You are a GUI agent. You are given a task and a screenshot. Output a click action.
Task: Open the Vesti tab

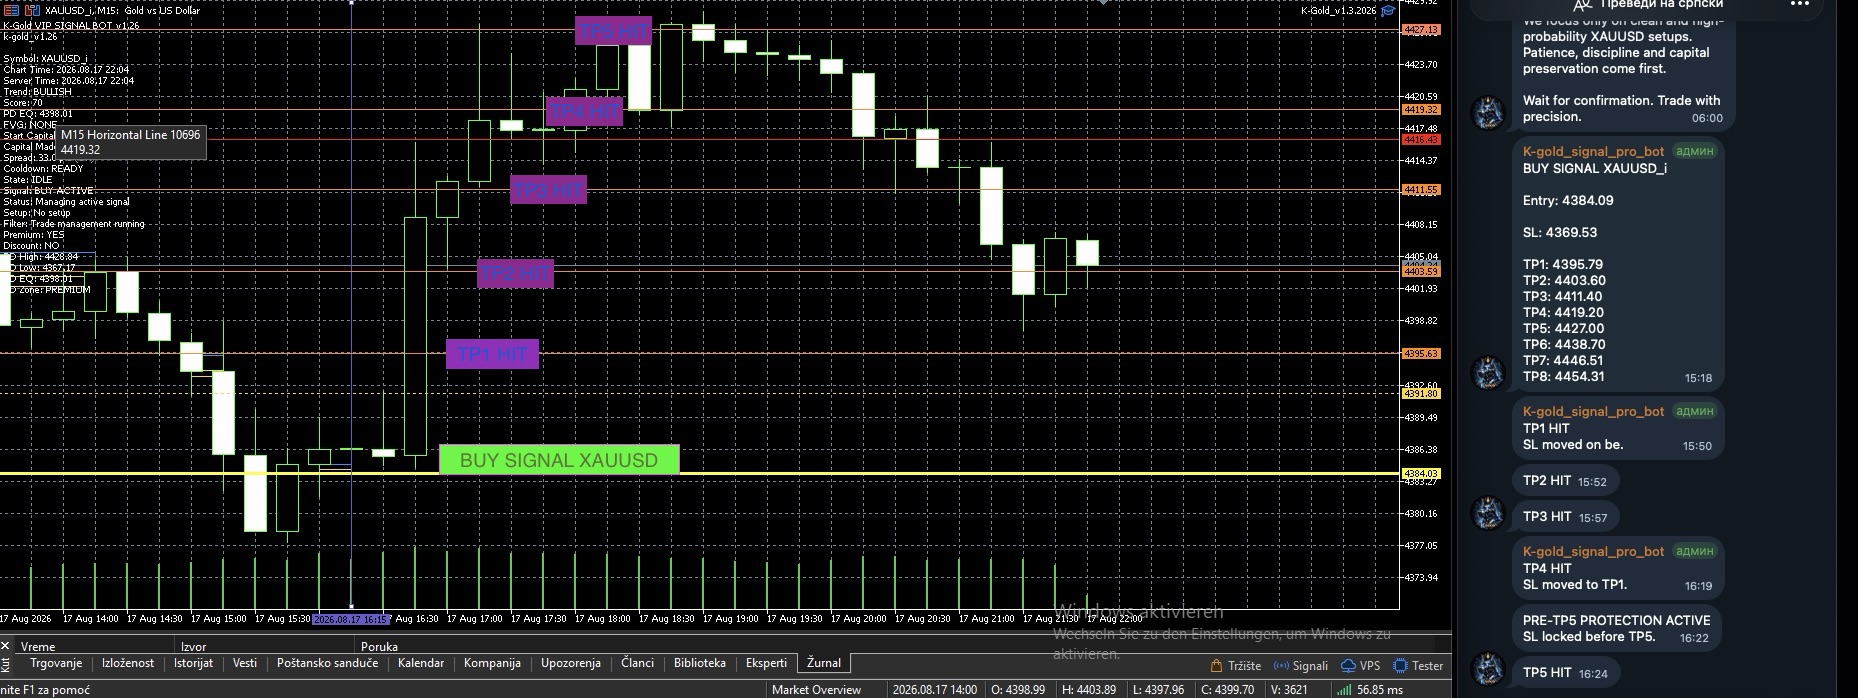(x=245, y=663)
